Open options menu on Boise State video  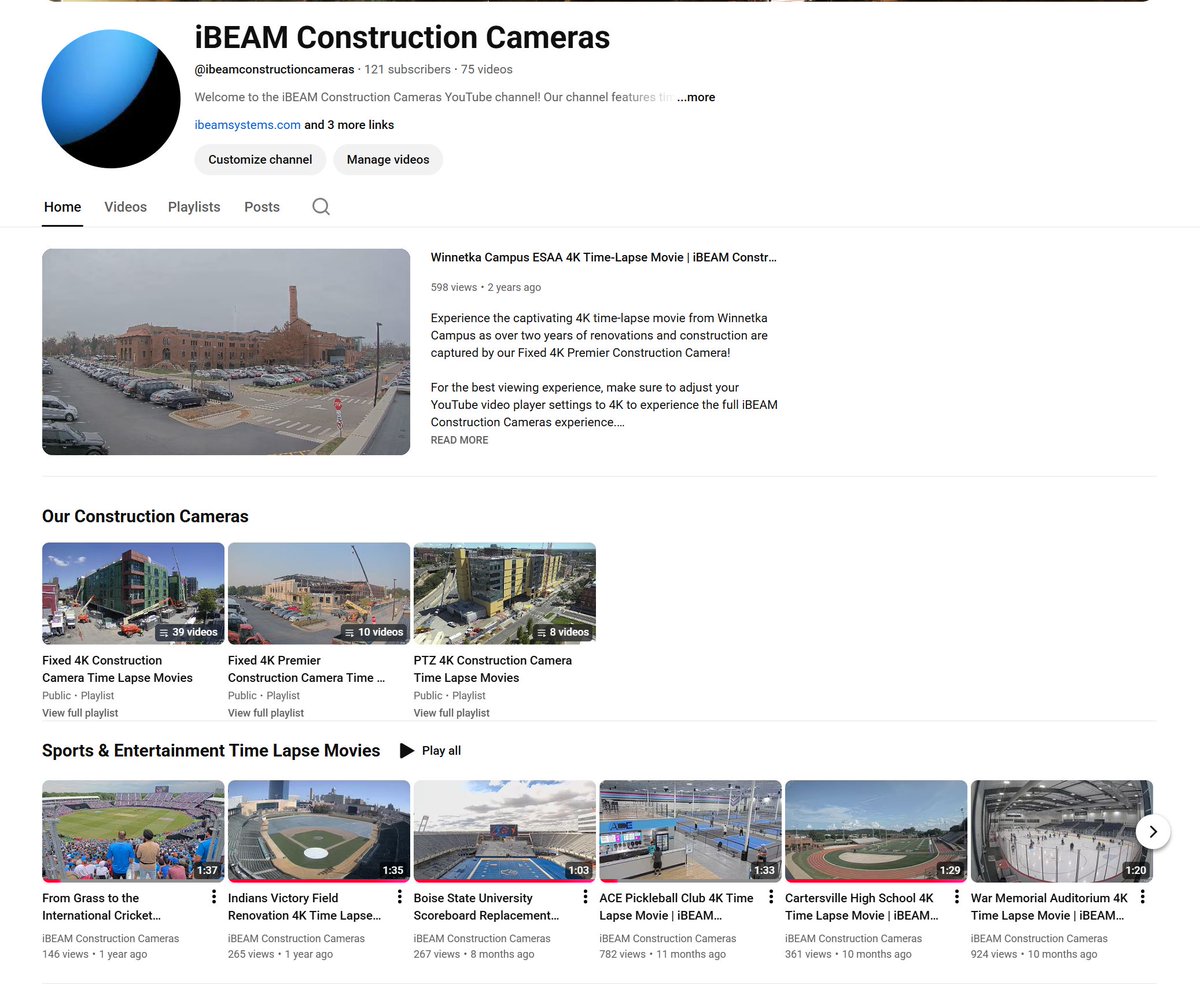point(583,897)
